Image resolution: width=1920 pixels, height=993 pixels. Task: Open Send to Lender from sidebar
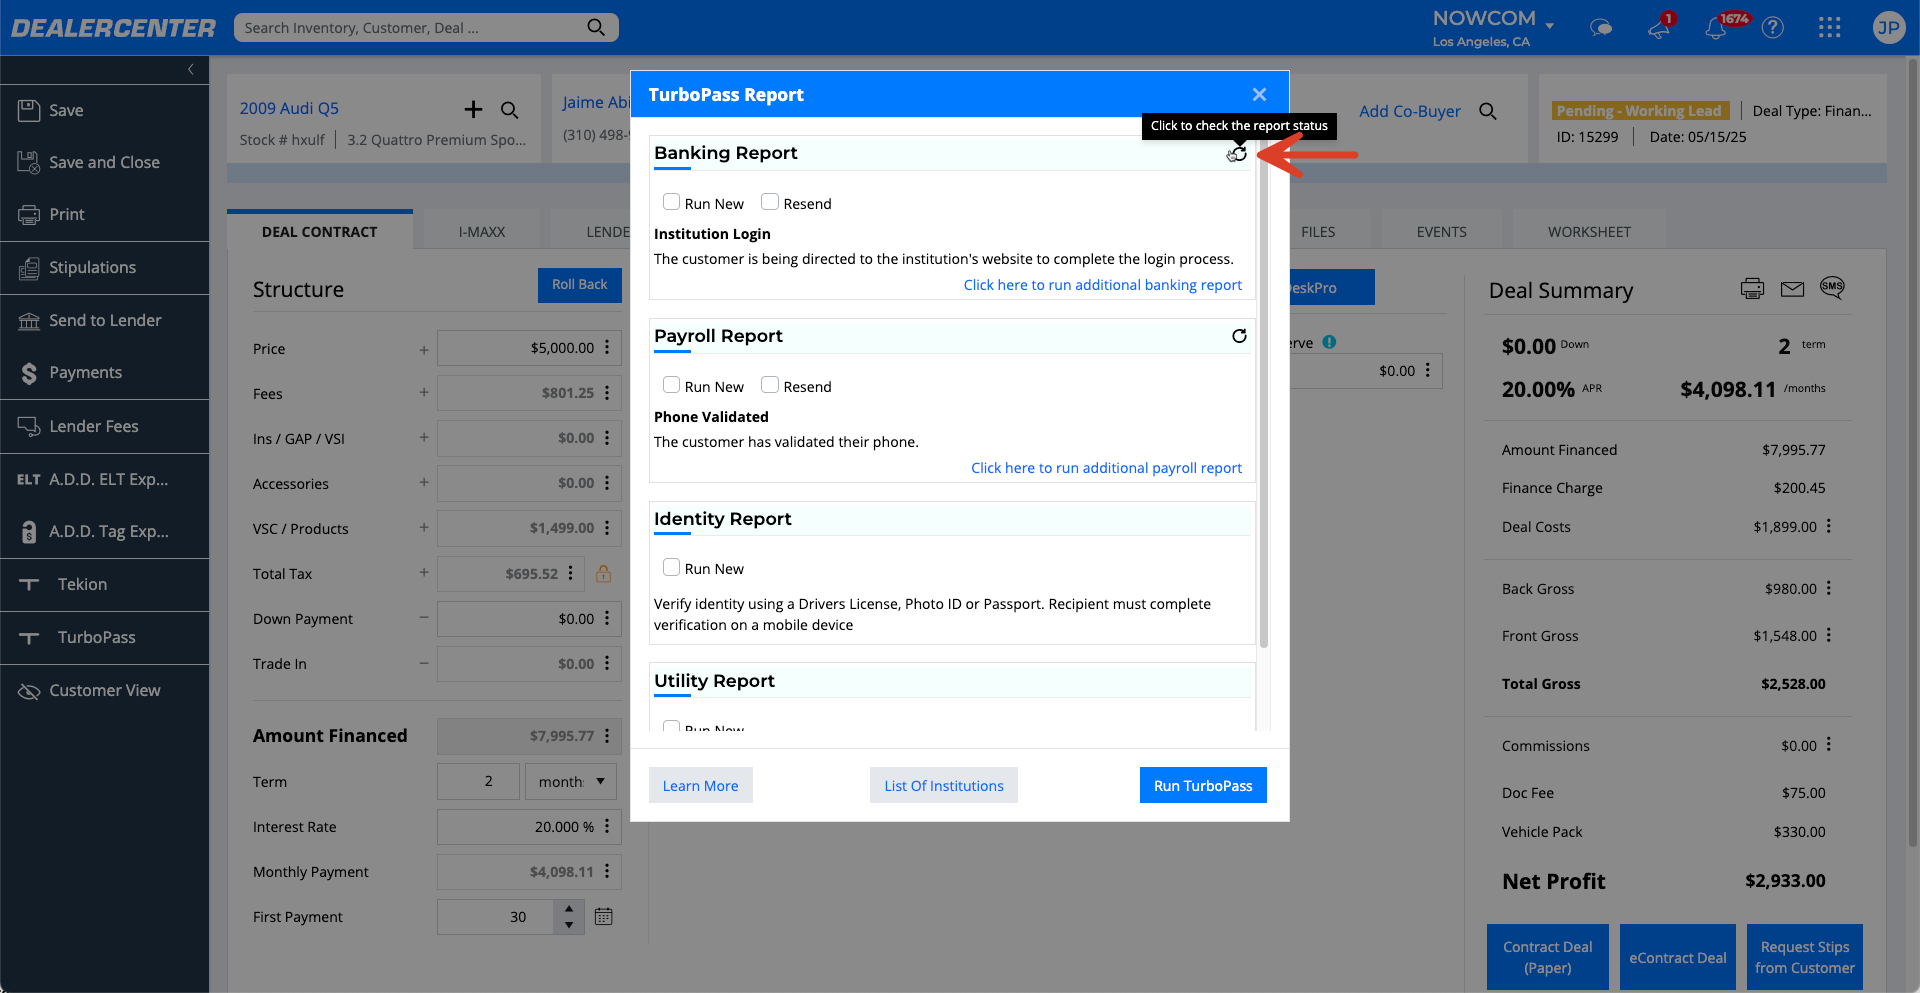click(104, 320)
